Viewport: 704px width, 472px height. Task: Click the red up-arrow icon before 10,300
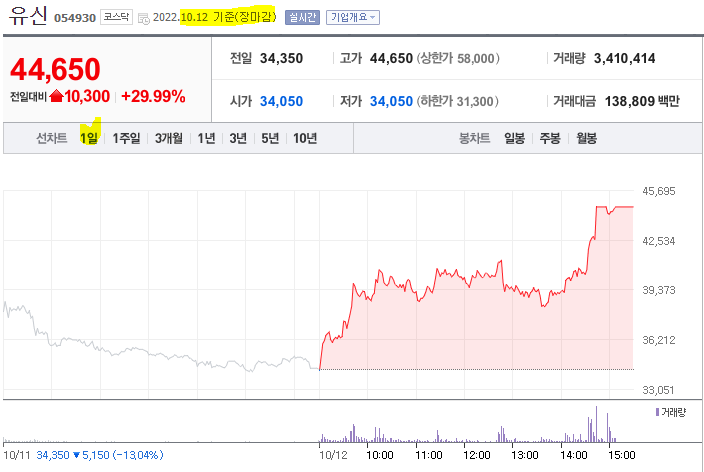pos(56,96)
